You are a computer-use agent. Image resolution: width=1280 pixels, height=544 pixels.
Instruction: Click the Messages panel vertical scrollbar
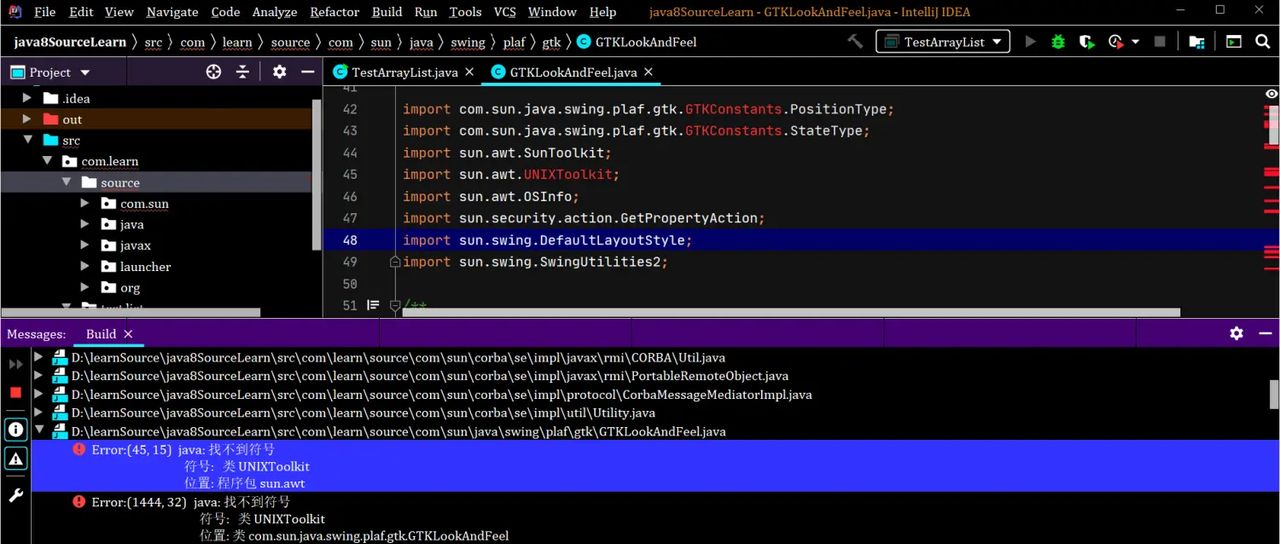[1274, 394]
